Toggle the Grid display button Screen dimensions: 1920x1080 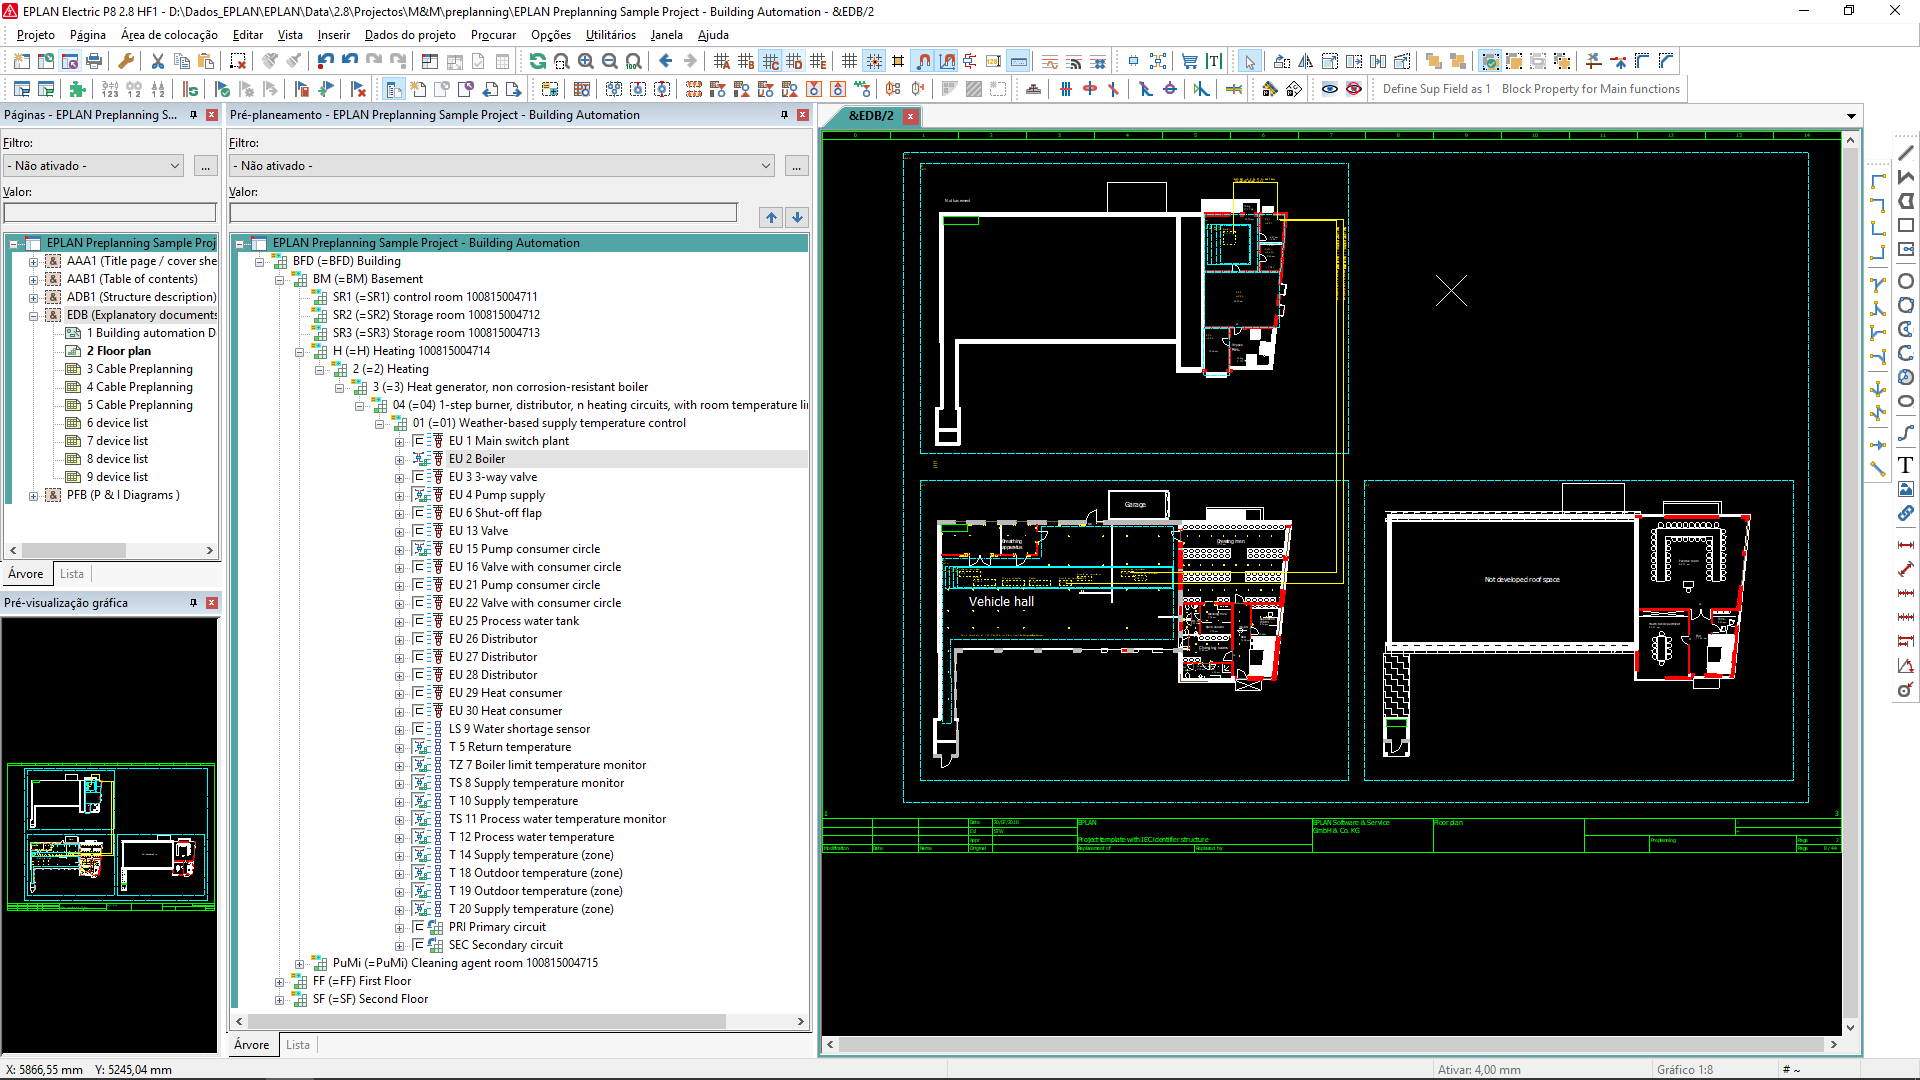(849, 61)
